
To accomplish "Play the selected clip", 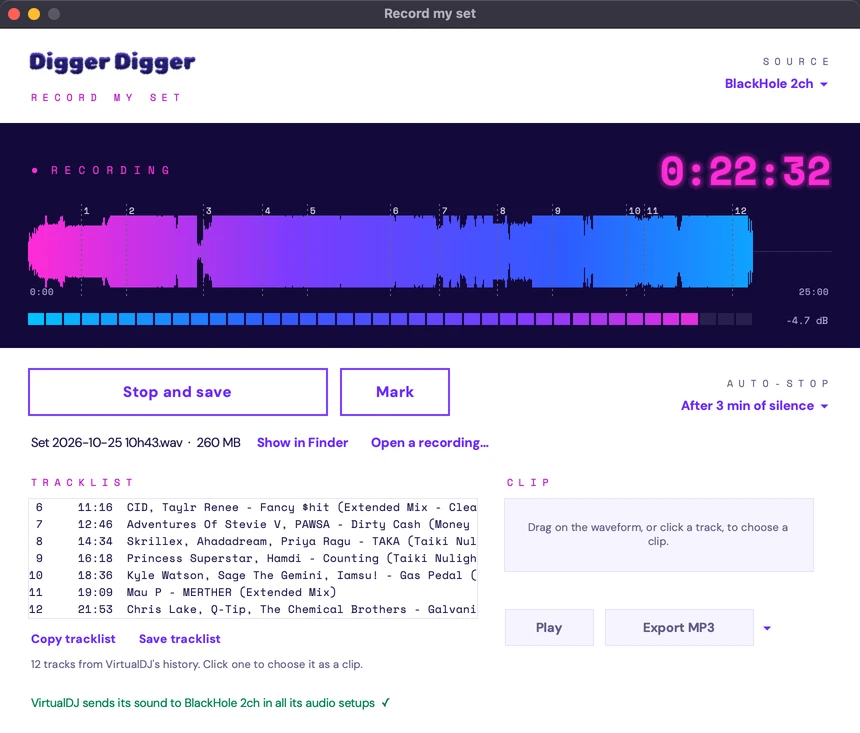I will click(x=549, y=628).
